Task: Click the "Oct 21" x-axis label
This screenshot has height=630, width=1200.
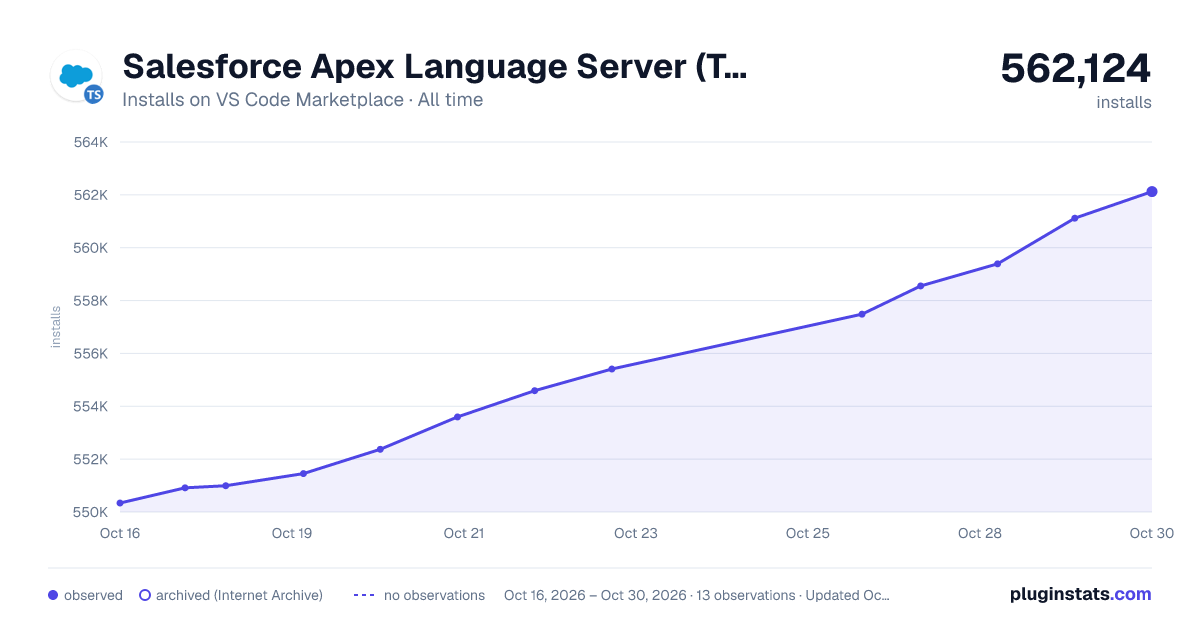Action: (x=464, y=533)
